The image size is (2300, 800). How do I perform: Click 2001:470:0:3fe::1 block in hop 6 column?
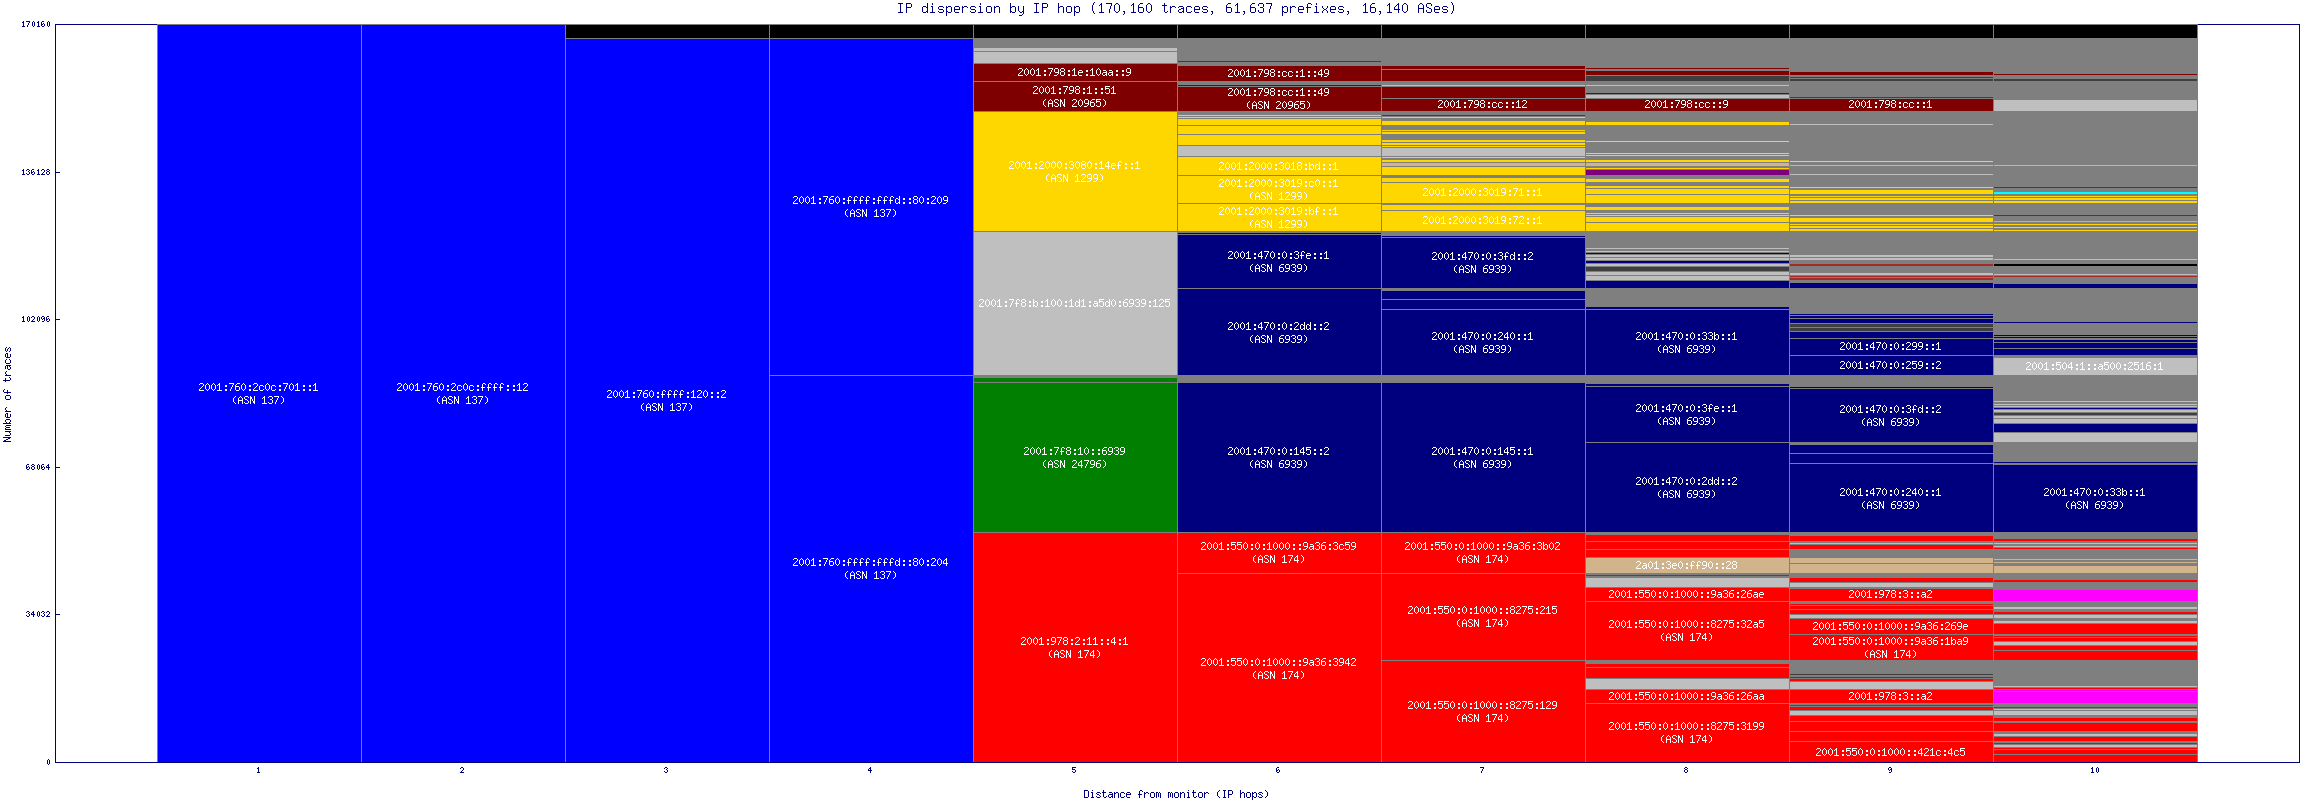(x=1279, y=261)
